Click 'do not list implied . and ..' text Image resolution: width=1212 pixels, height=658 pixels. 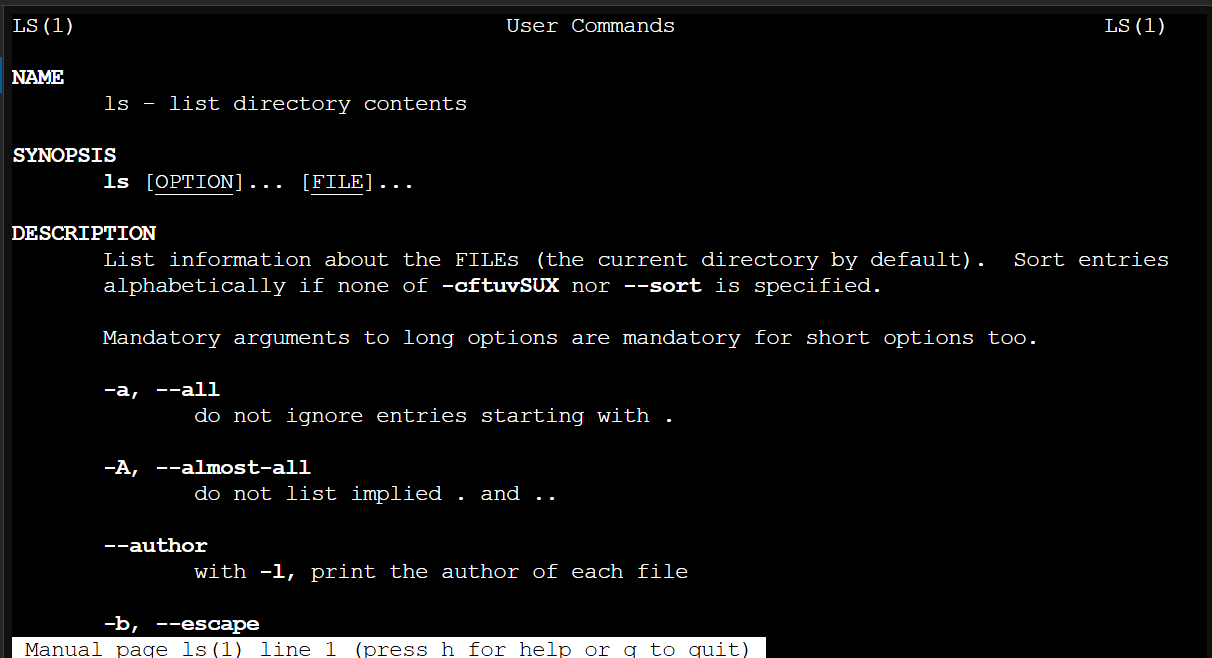[x=375, y=493]
